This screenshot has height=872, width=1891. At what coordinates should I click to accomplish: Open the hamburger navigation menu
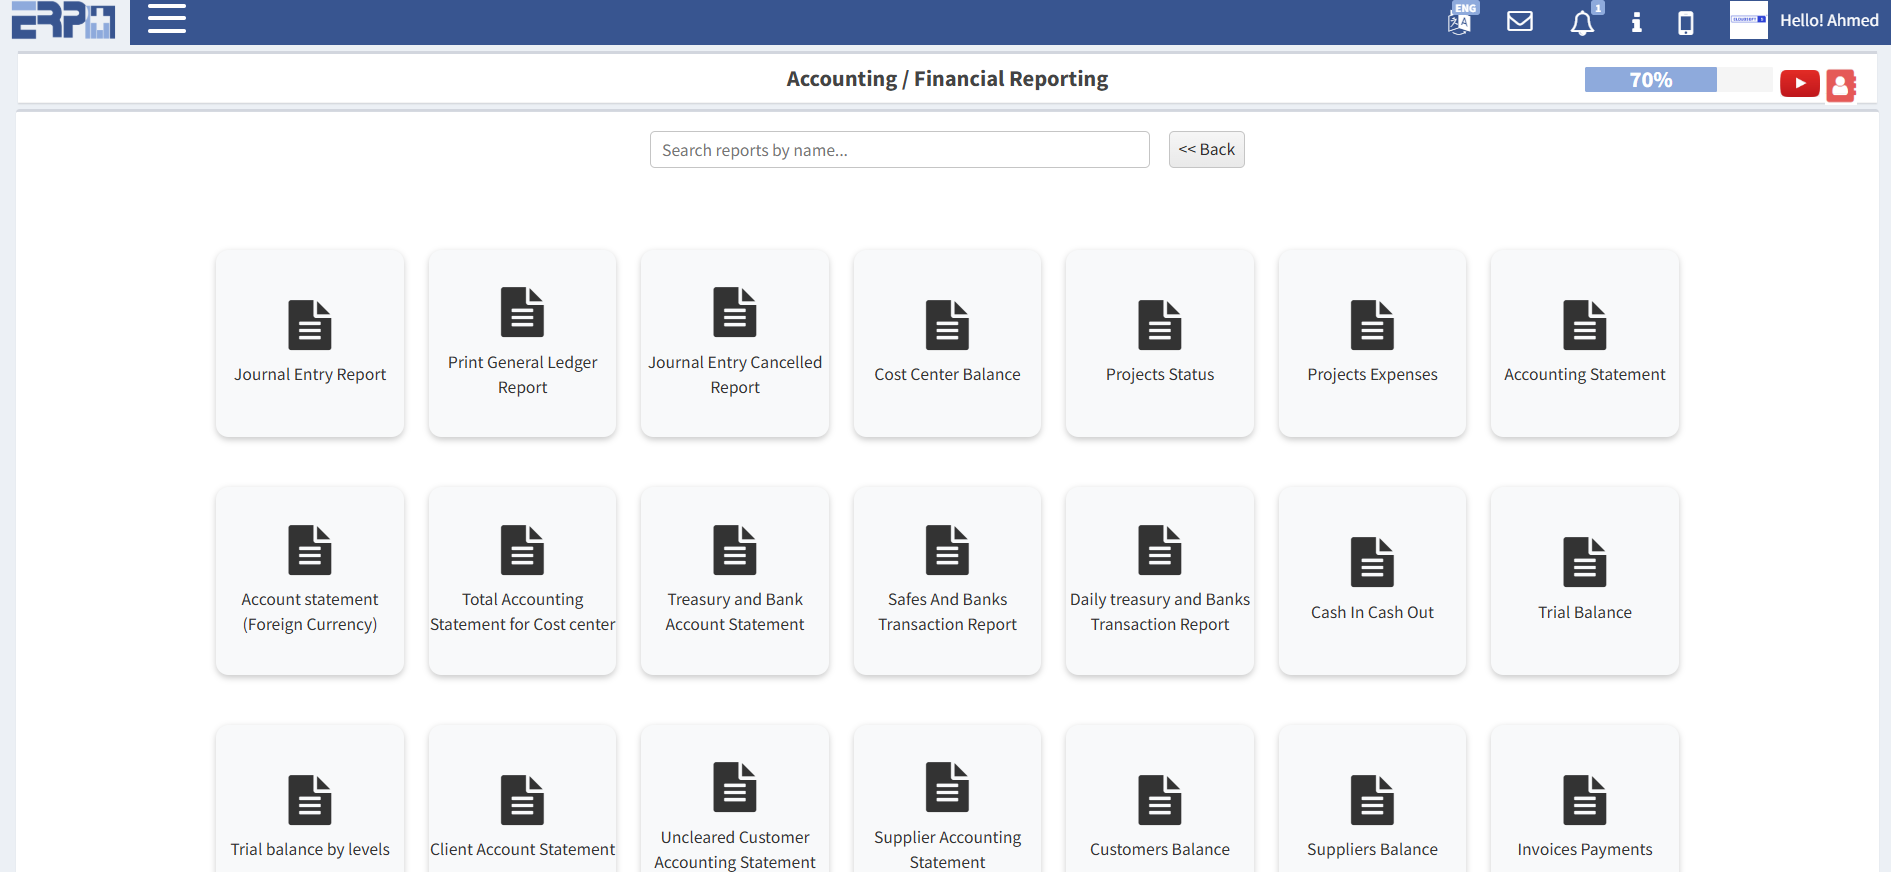click(167, 19)
